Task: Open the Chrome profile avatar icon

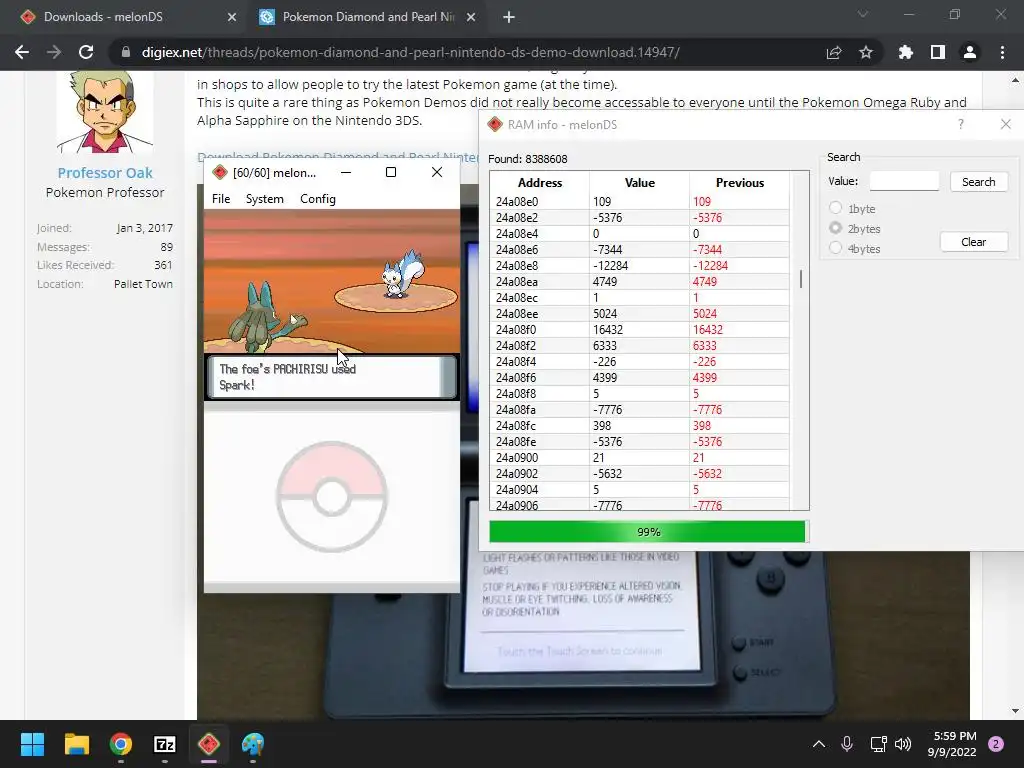Action: 970,52
